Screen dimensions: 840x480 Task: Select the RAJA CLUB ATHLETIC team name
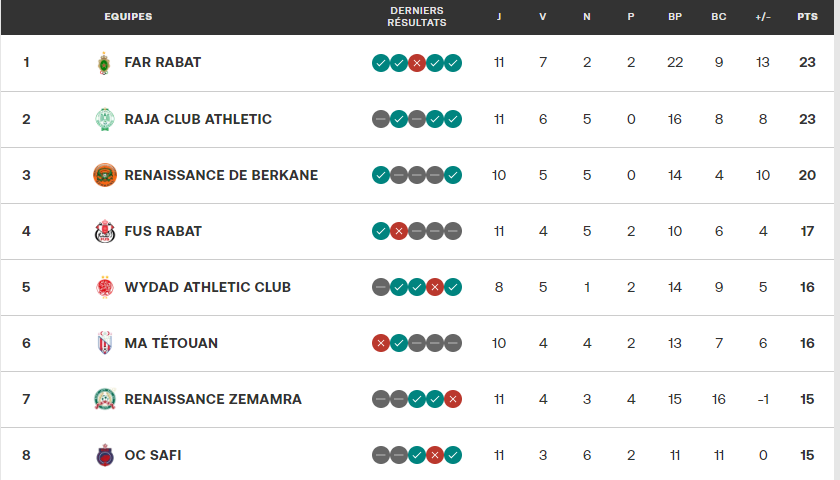pyautogui.click(x=198, y=119)
